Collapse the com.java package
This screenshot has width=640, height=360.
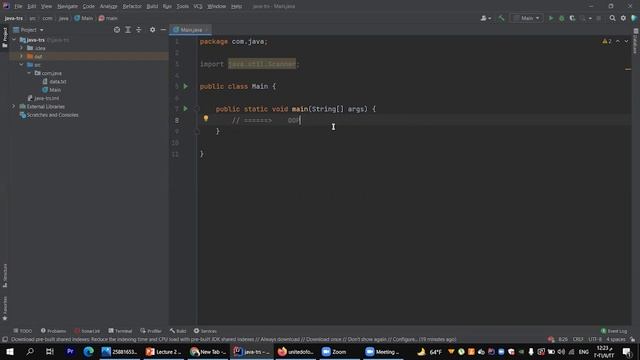coord(29,73)
